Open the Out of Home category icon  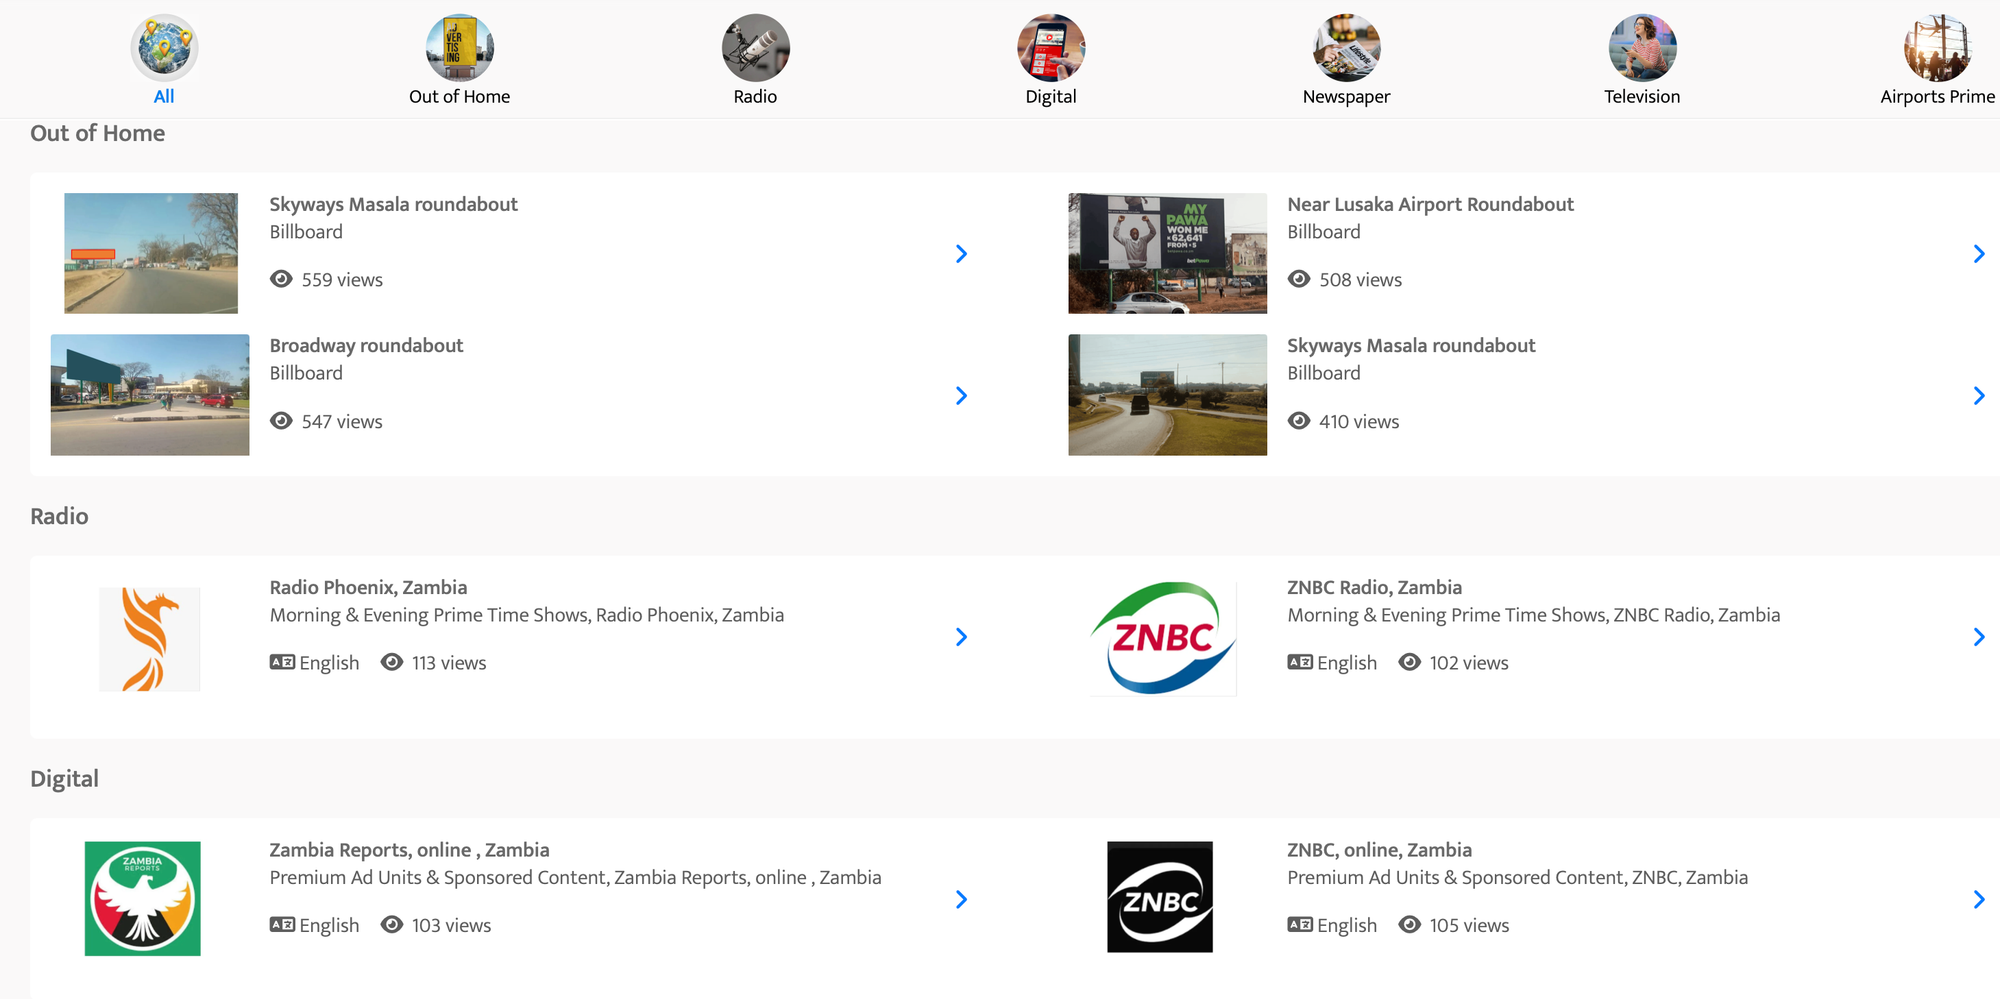click(x=459, y=47)
